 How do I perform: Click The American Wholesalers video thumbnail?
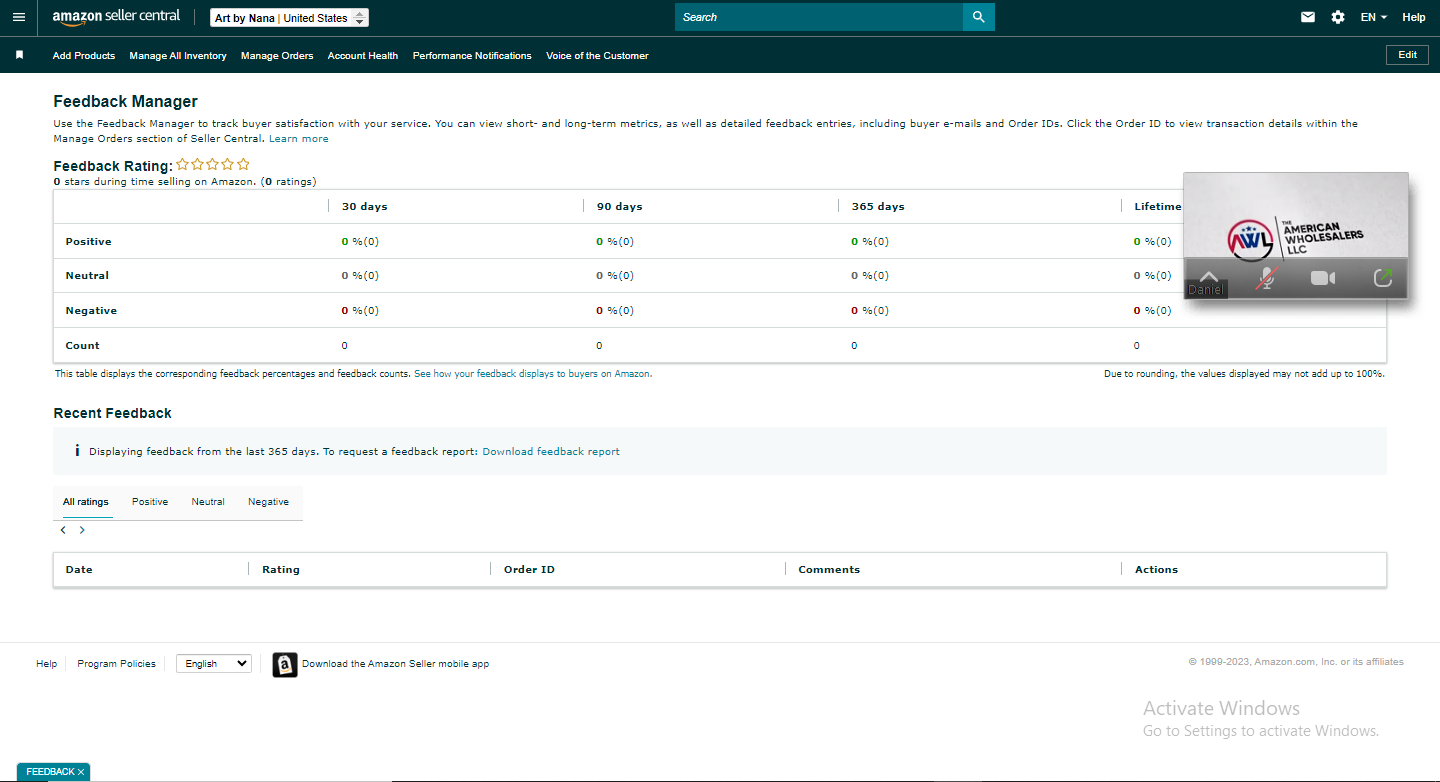[x=1296, y=235]
